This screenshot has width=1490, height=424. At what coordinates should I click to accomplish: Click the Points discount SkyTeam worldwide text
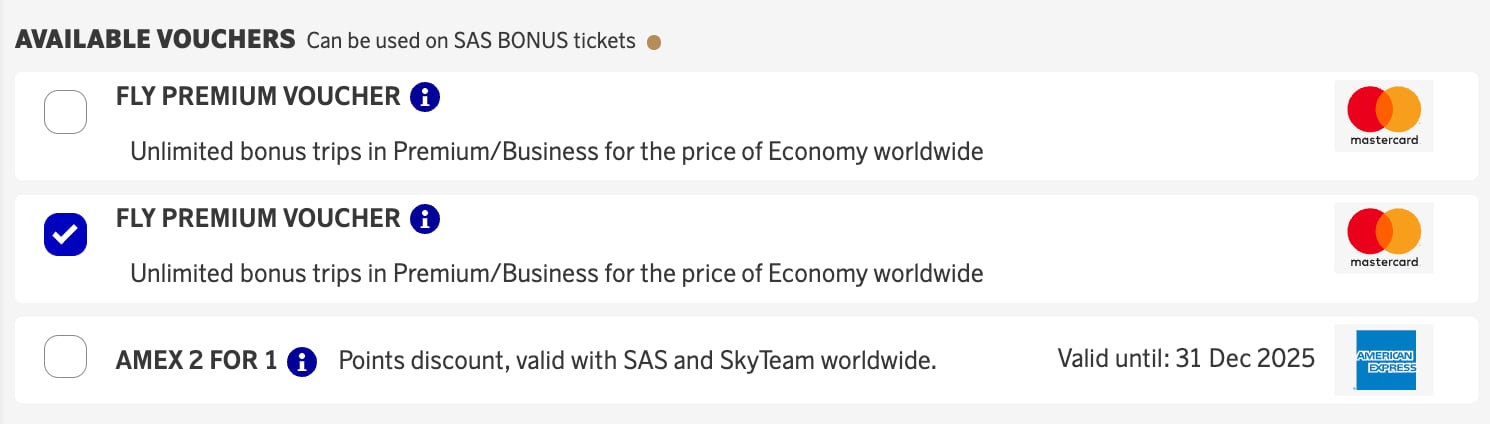[x=637, y=360]
